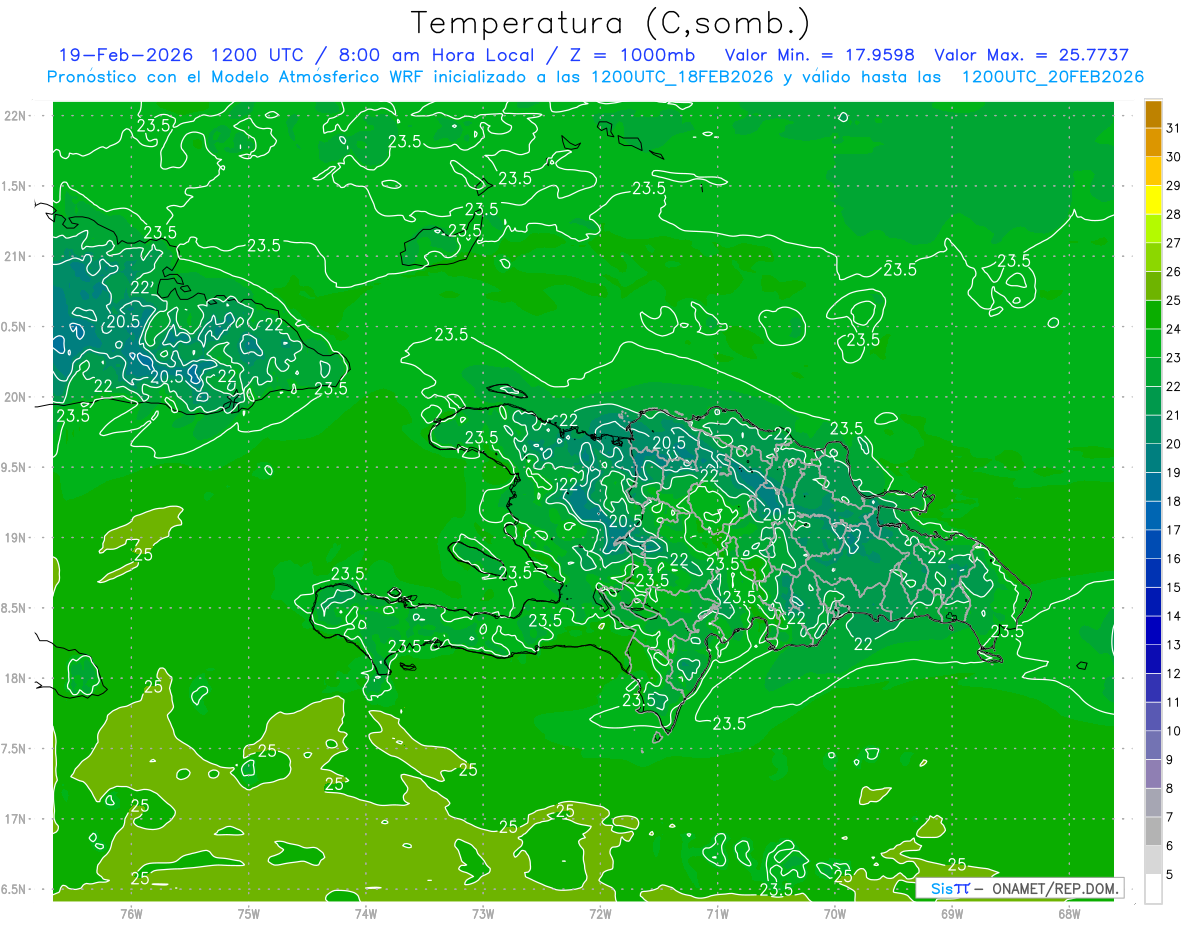Click the '69W' longitude axis label
1200x927 pixels.
[x=952, y=913]
